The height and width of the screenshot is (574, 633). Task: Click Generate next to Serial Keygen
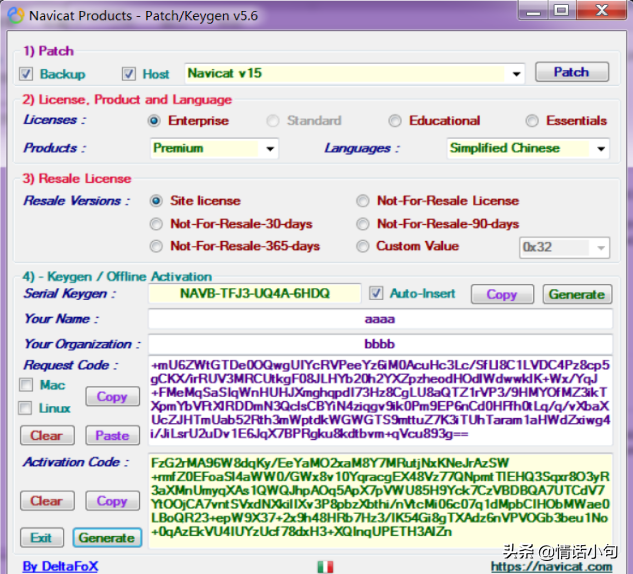point(577,294)
